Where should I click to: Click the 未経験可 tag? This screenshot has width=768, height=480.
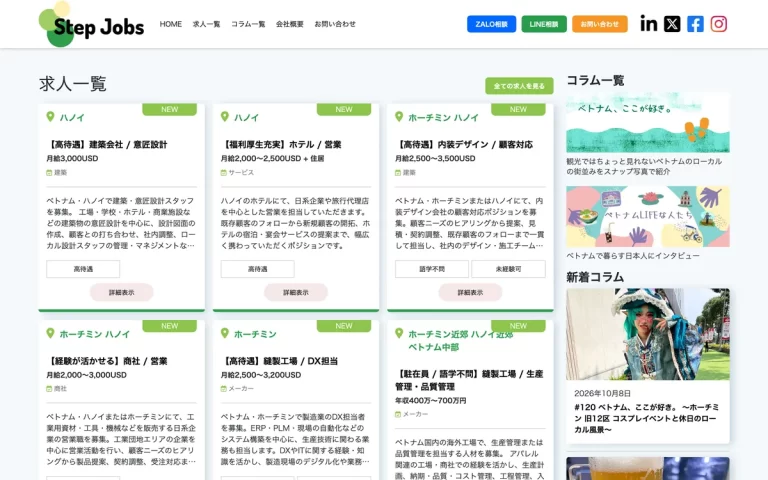(x=508, y=269)
